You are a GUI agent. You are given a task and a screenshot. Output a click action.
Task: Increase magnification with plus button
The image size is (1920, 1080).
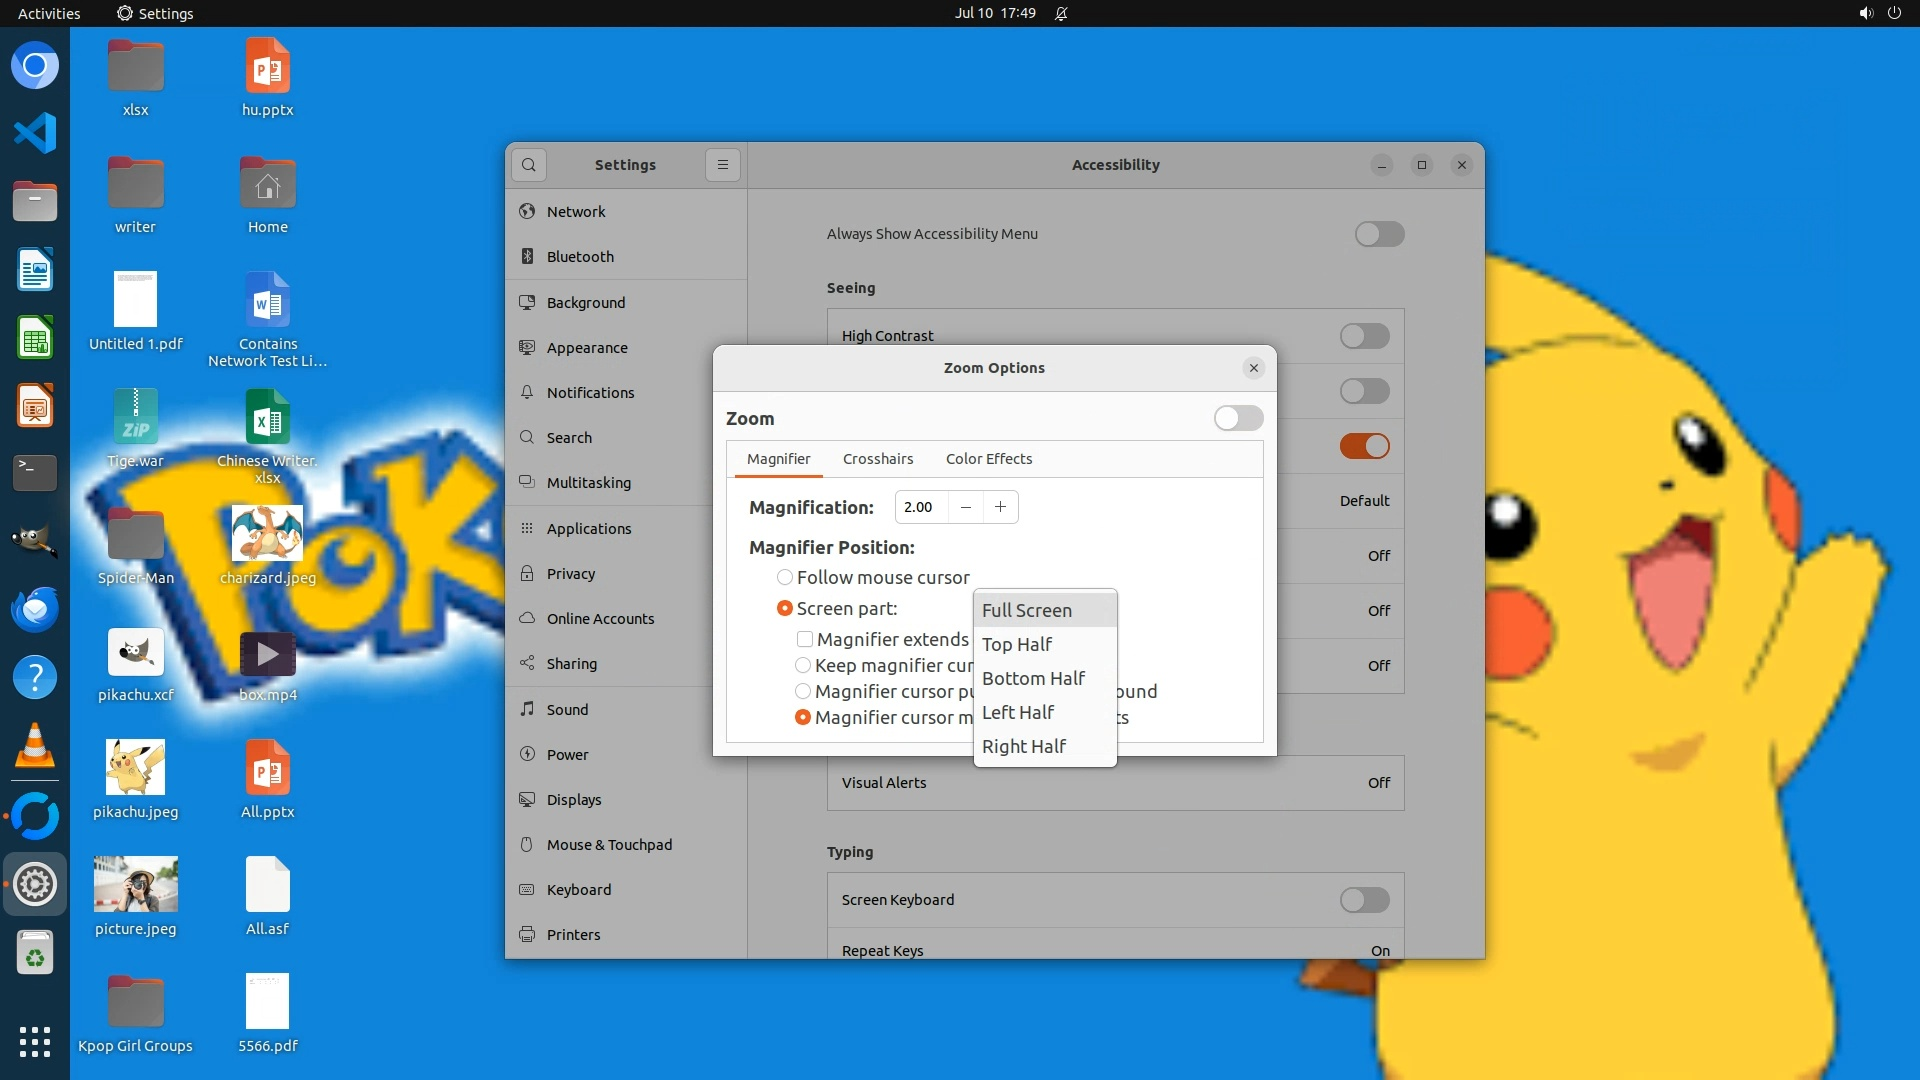(x=1000, y=507)
